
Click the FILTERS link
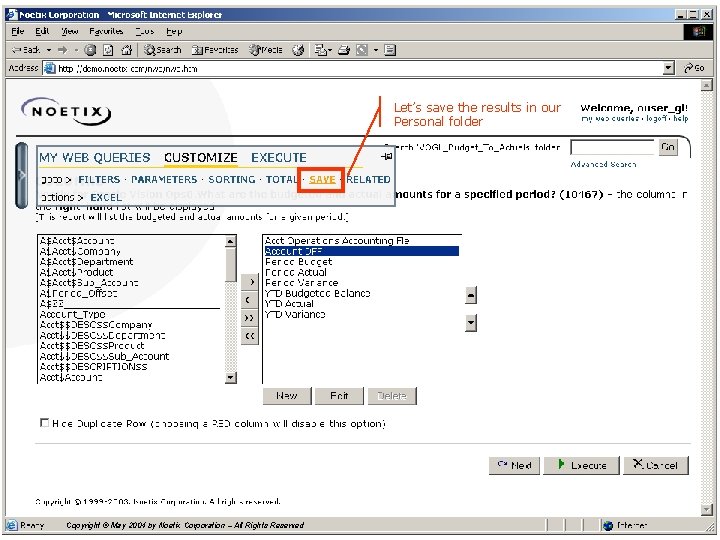click(x=99, y=180)
